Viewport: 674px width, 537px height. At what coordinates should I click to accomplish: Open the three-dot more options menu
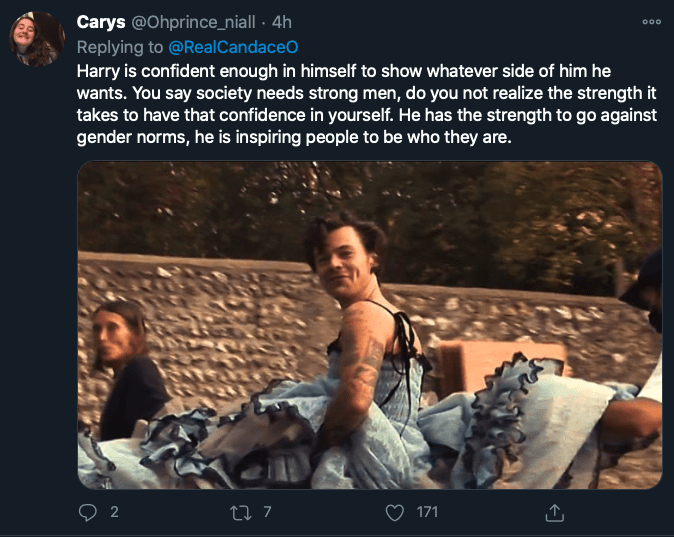coord(651,22)
